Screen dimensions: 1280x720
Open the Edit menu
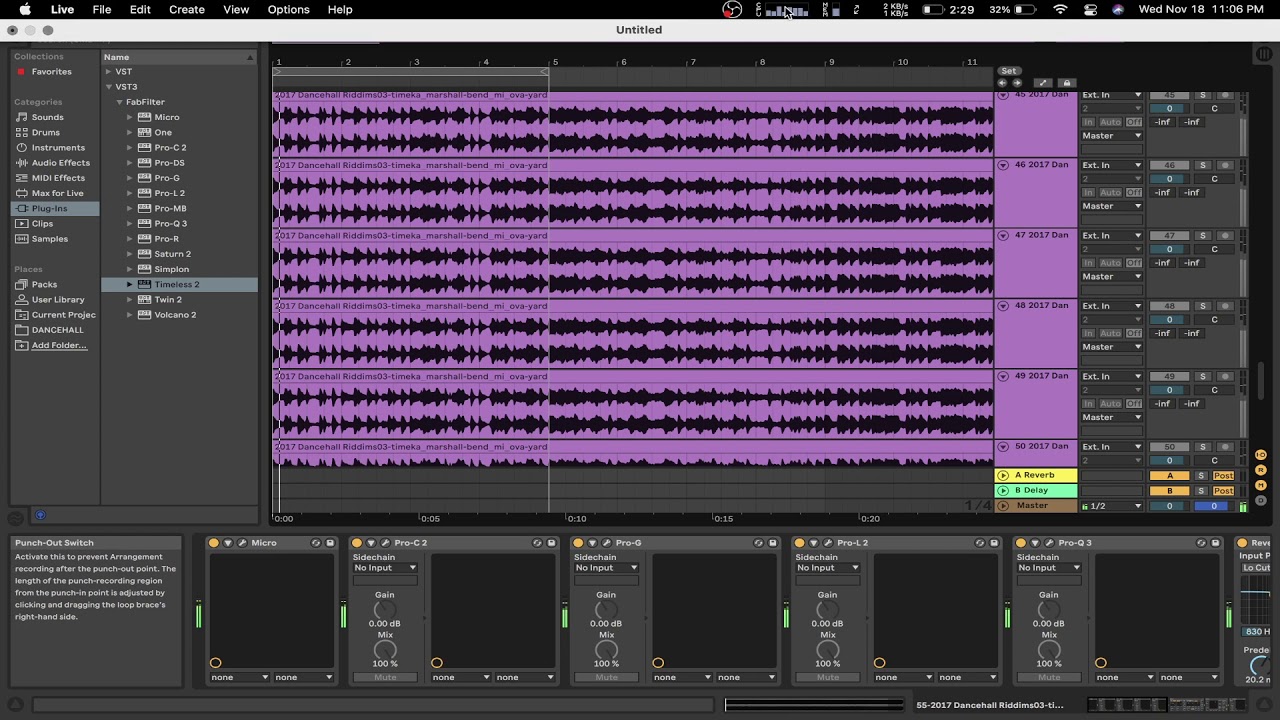[x=140, y=9]
